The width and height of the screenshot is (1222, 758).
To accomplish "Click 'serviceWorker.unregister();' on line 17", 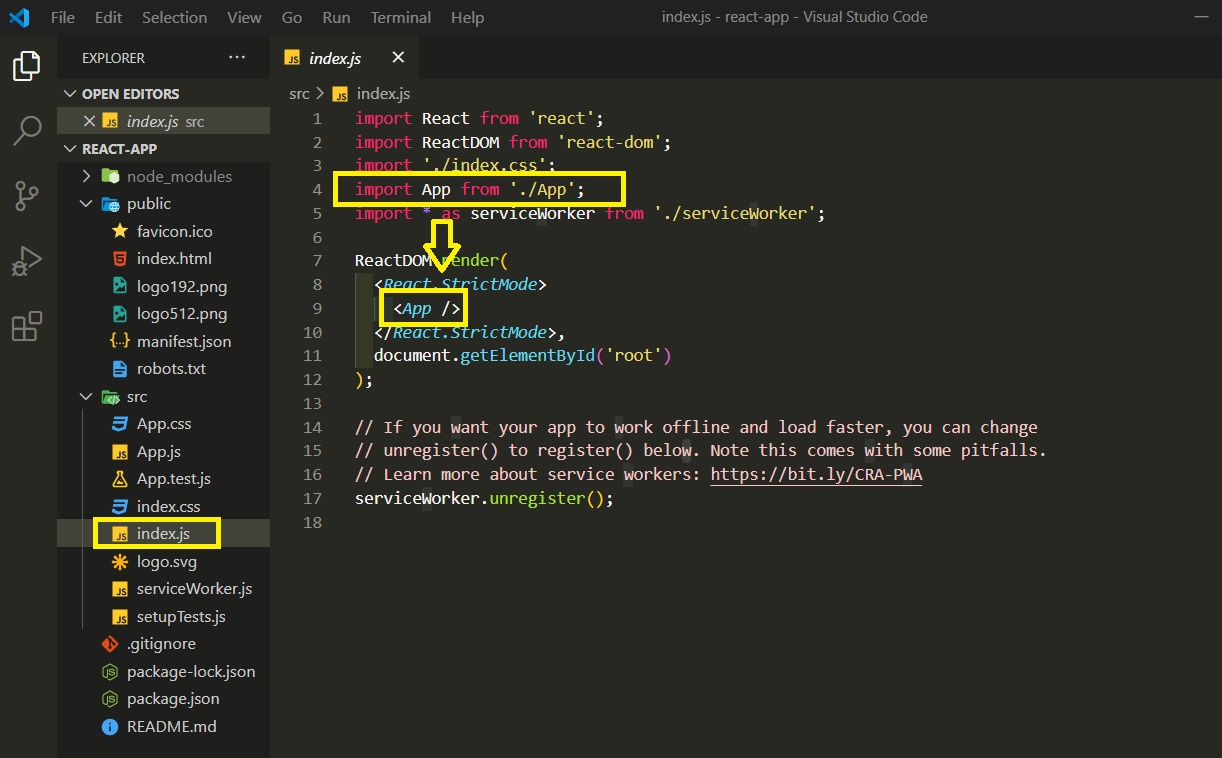I will click(484, 498).
